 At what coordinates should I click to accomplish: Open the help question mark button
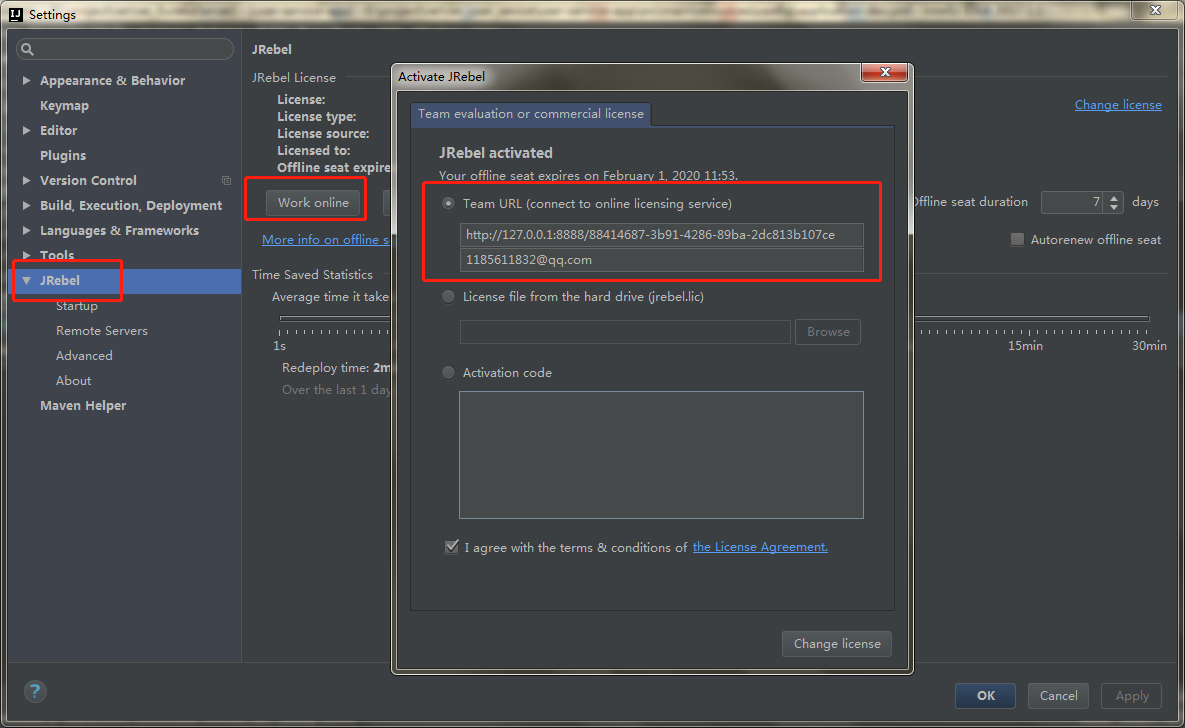[35, 691]
